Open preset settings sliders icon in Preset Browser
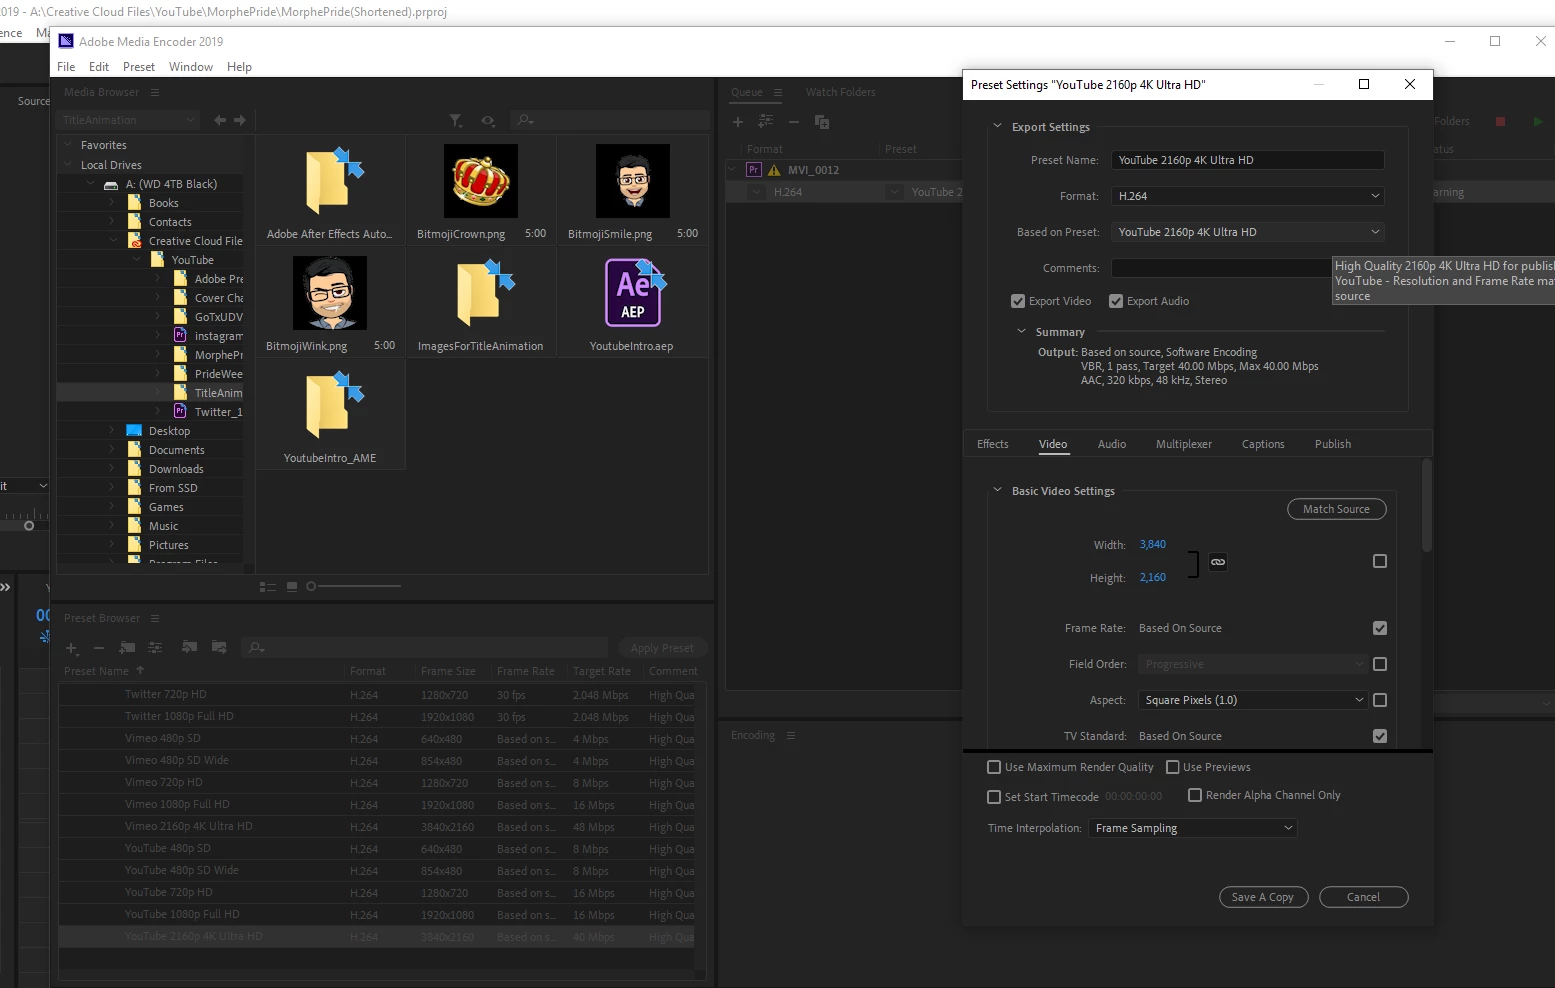The image size is (1555, 988). click(x=155, y=648)
